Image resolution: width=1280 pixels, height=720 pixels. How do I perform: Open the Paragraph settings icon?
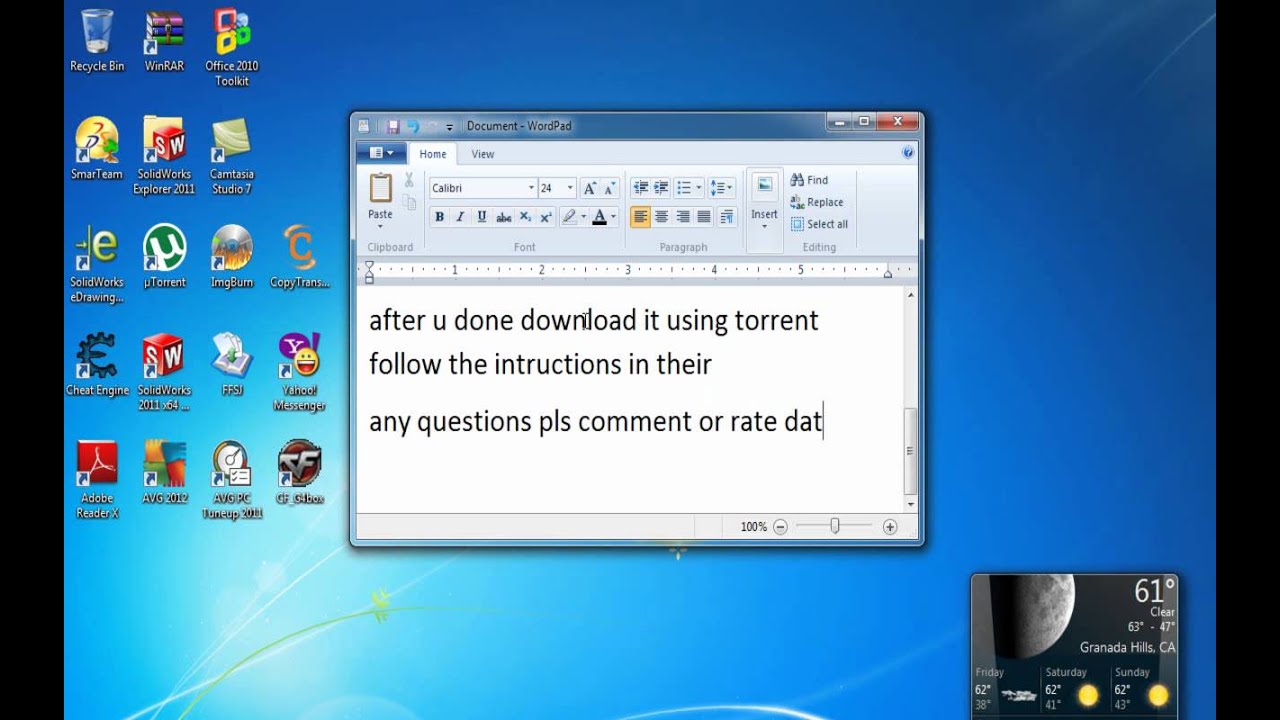(727, 217)
